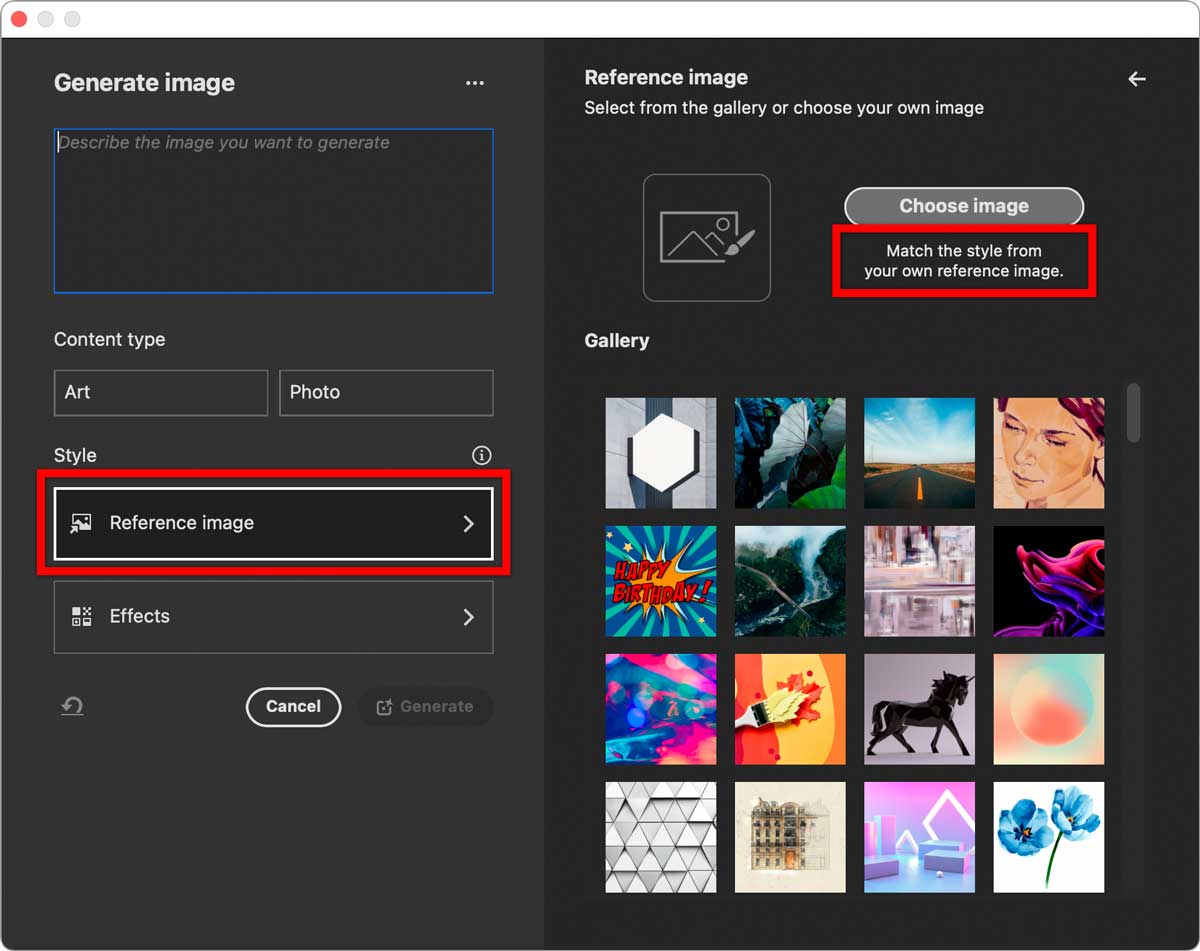Open the more options (…) menu
This screenshot has width=1200, height=951.
[x=475, y=83]
